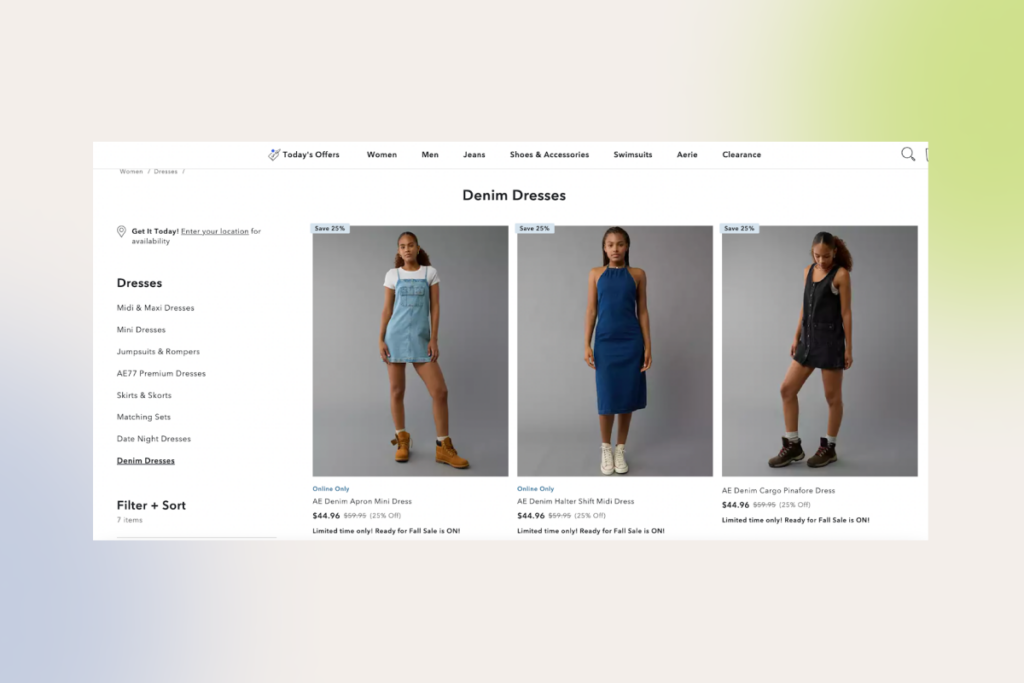Select Midi & Maxi Dresses category

(155, 308)
